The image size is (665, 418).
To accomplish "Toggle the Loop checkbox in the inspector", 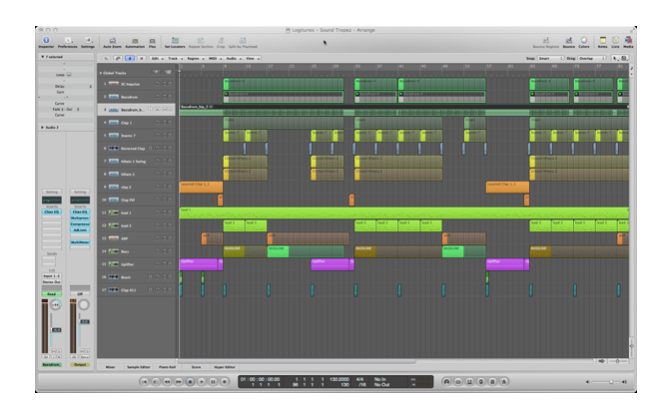I will point(69,75).
